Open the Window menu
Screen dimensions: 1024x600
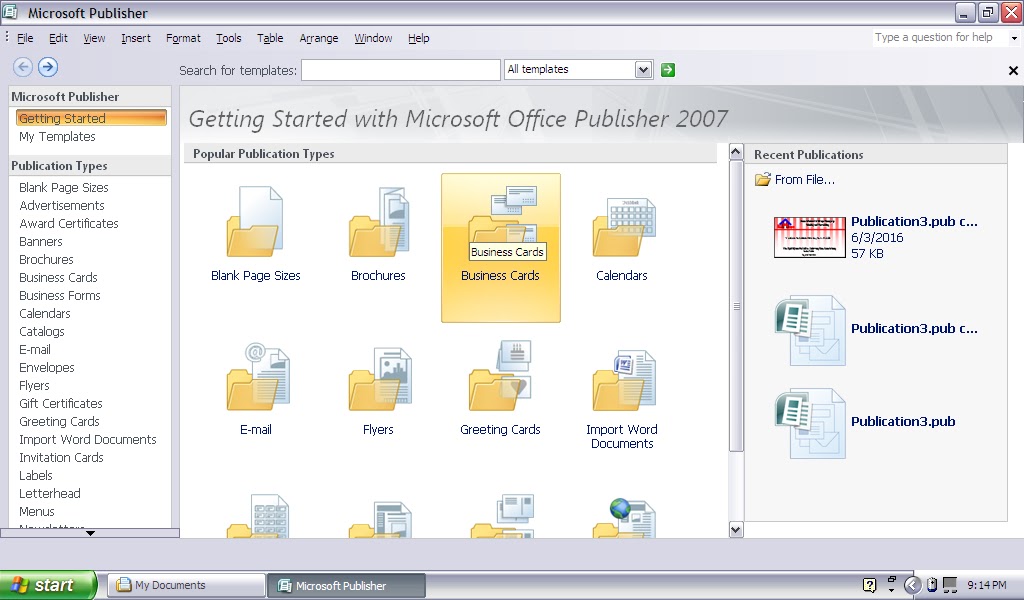(373, 38)
